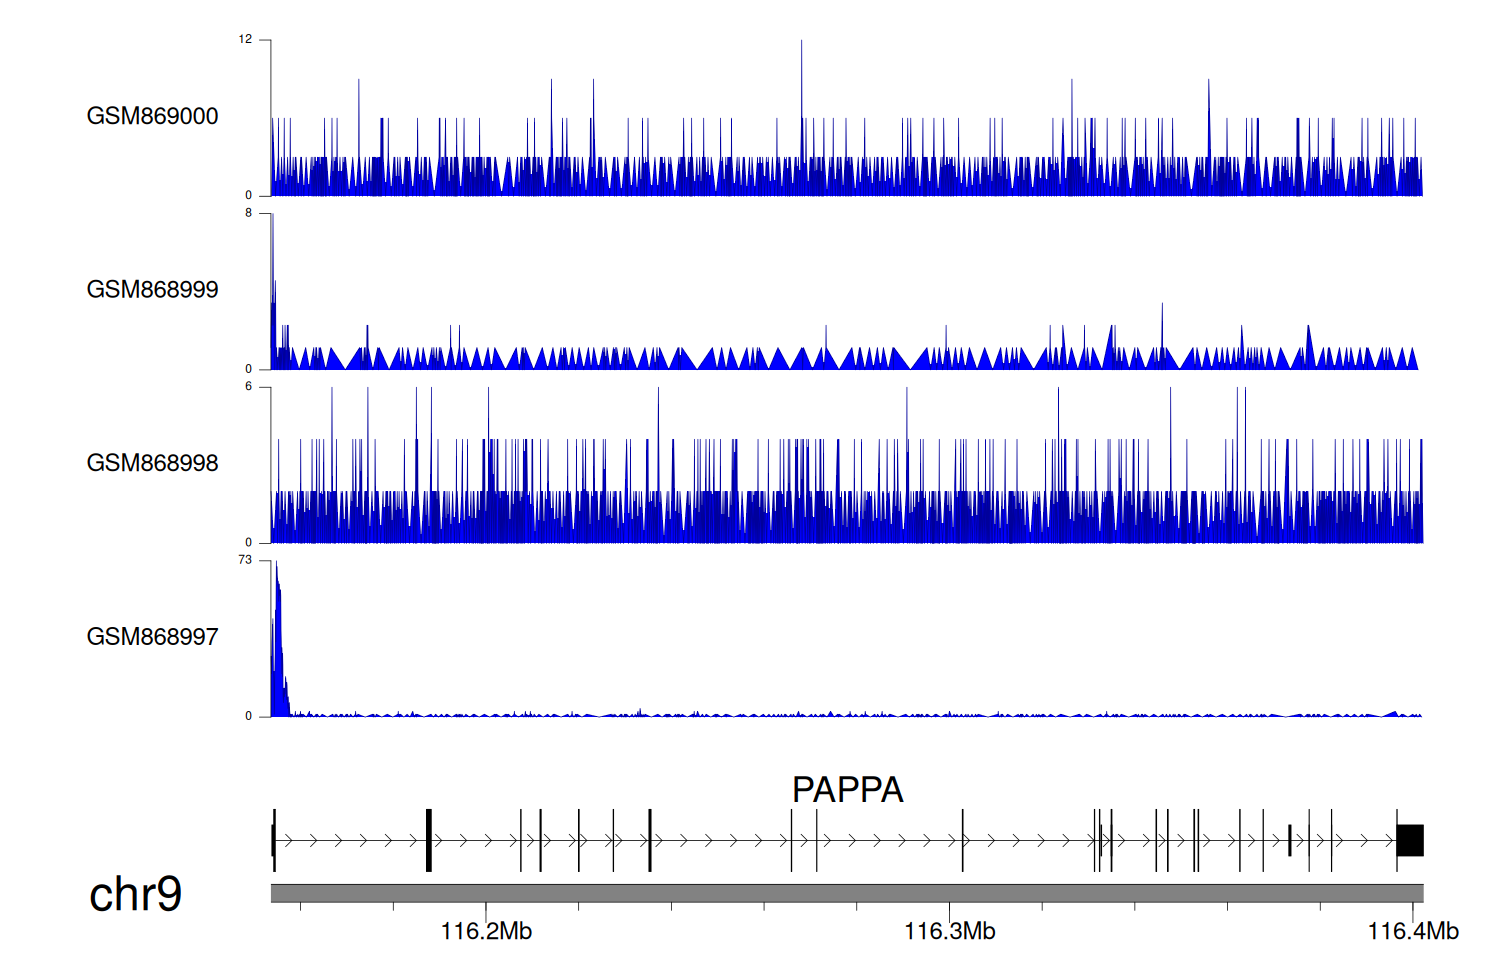Click the large final exon block of PAPPA
This screenshot has height=980, width=1500.
(x=1410, y=840)
